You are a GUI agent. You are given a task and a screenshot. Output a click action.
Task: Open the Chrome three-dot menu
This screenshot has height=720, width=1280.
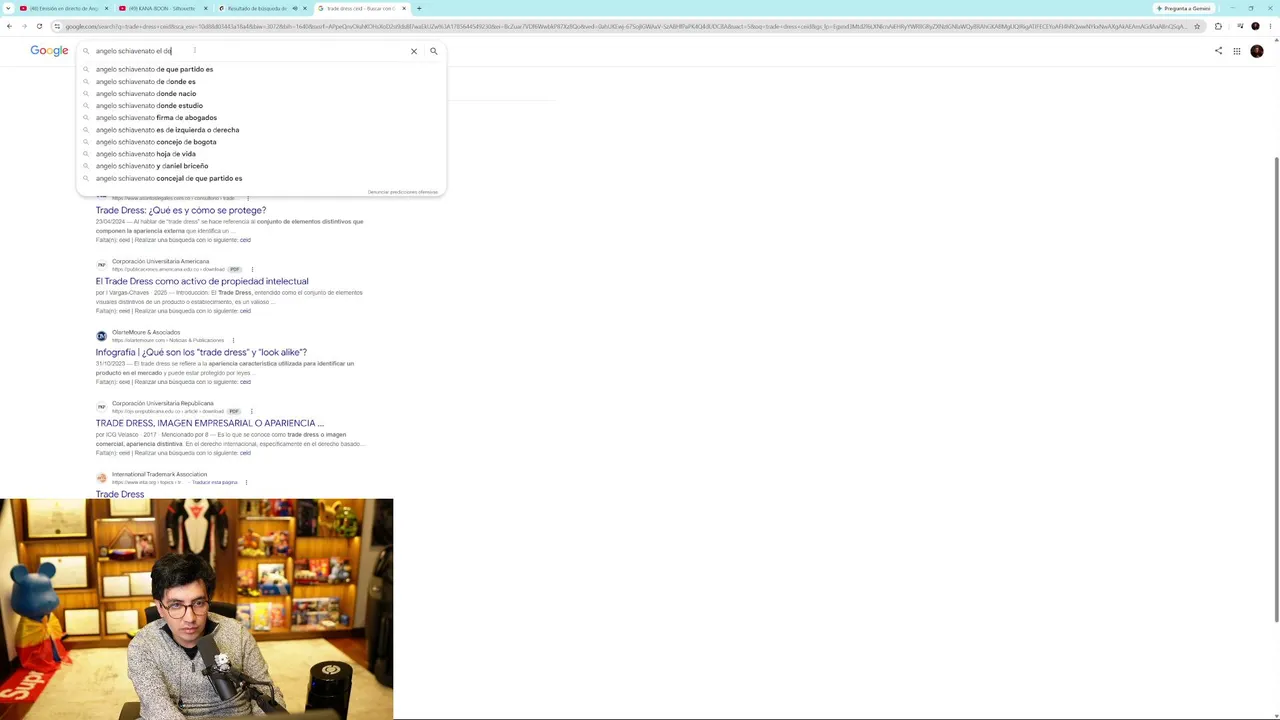pos(1270,26)
